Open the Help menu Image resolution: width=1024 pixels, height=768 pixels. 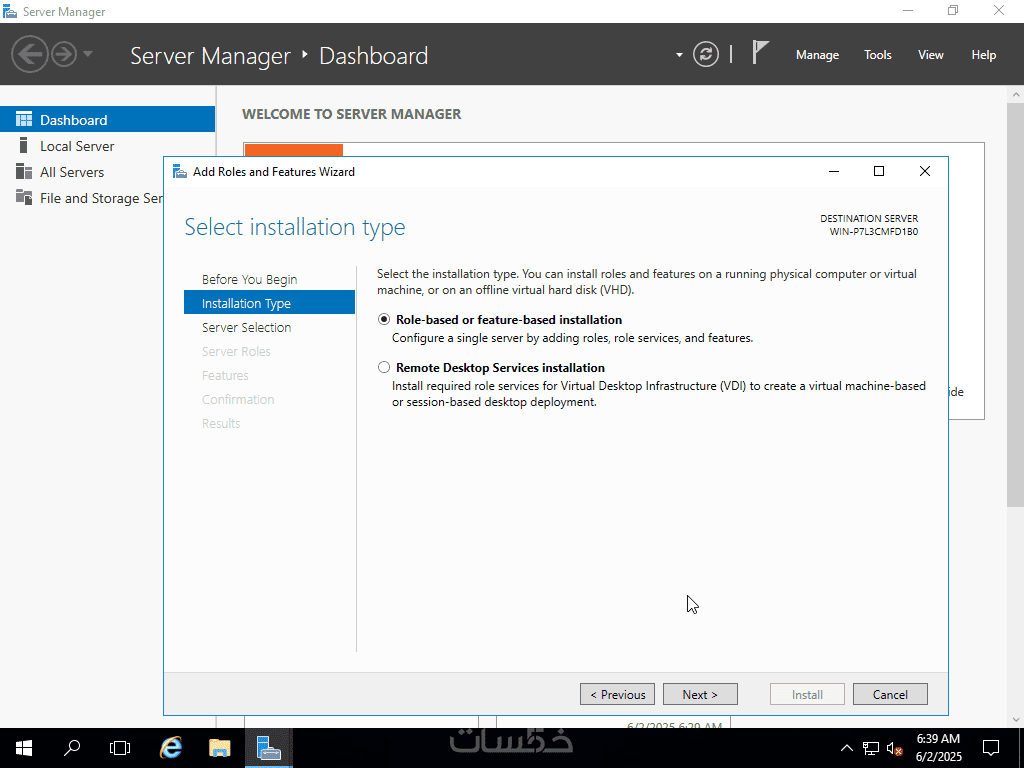click(984, 55)
